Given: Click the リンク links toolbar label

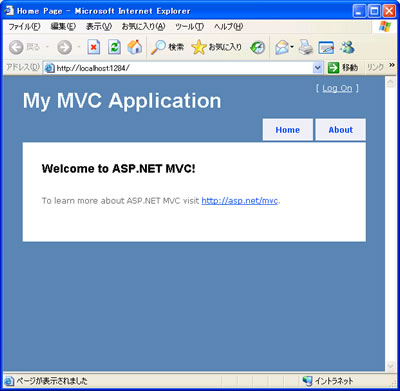Looking at the screenshot, I should (375, 67).
